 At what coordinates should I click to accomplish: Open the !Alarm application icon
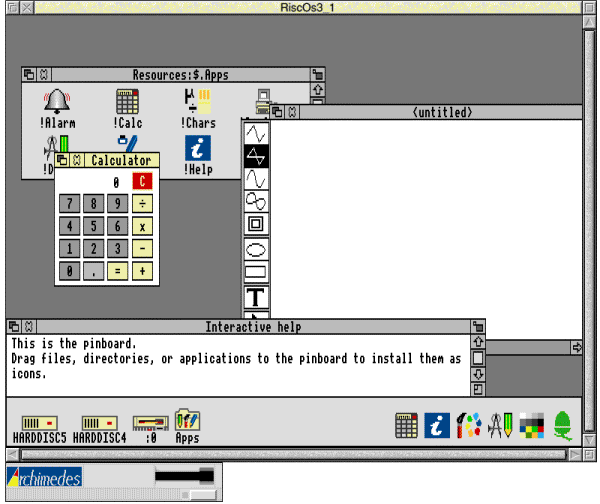58,102
